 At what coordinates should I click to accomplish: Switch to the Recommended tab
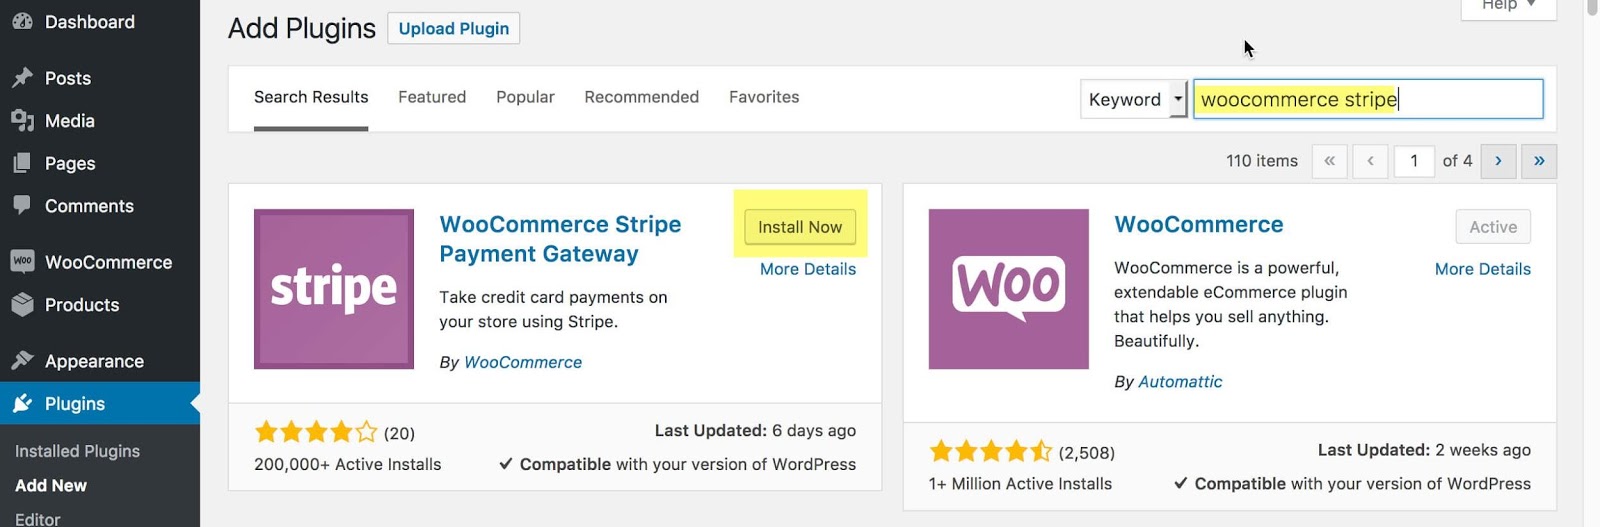coord(641,97)
